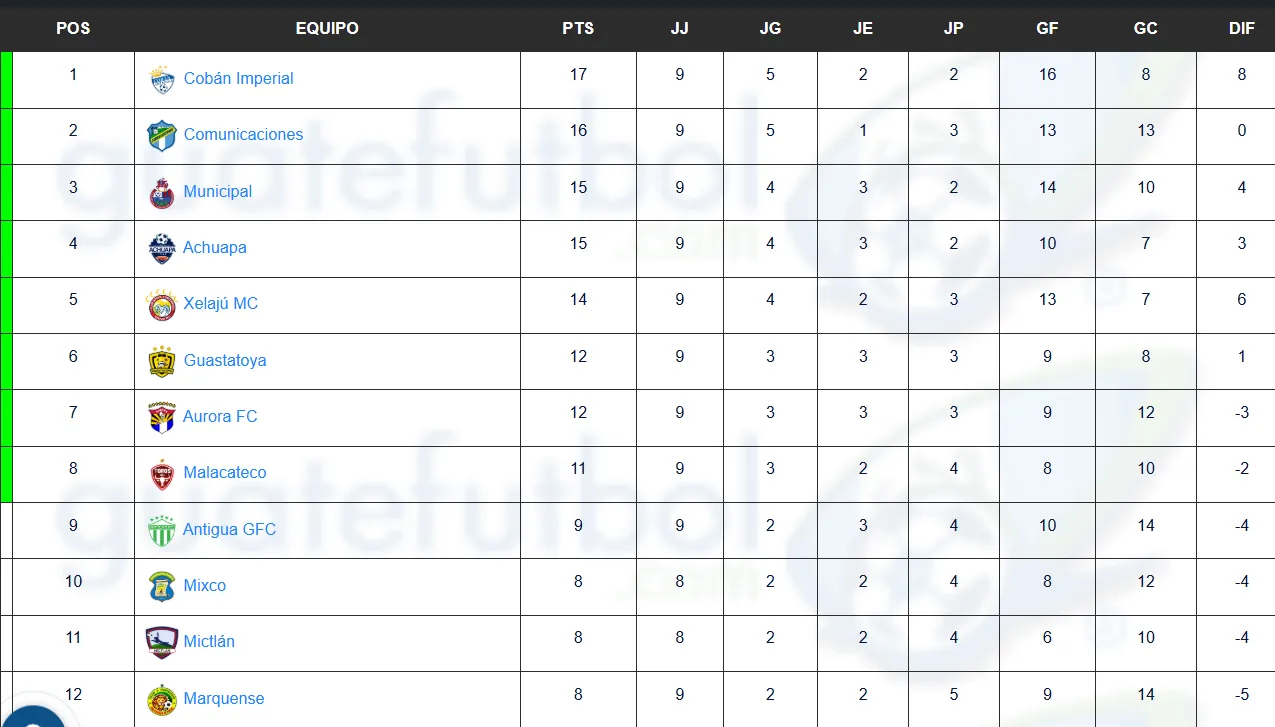Open the Mictlán team page link
The width and height of the screenshot is (1275, 727).
tap(209, 642)
